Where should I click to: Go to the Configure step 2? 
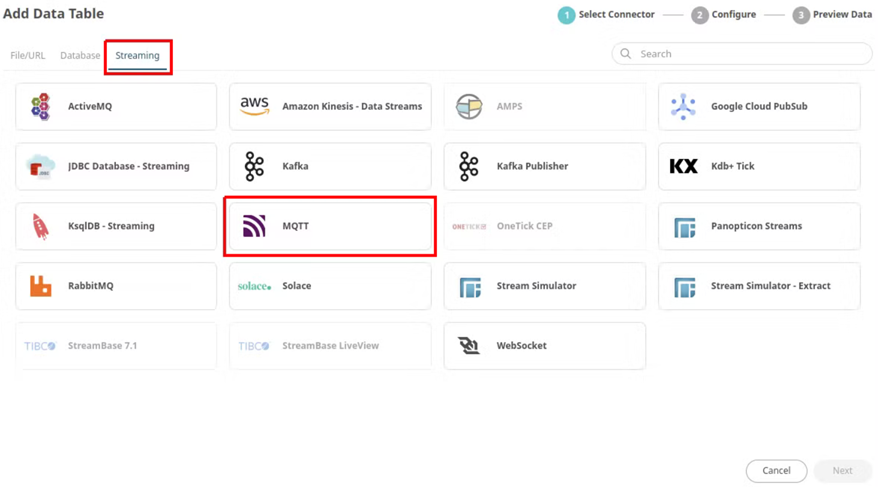[724, 15]
